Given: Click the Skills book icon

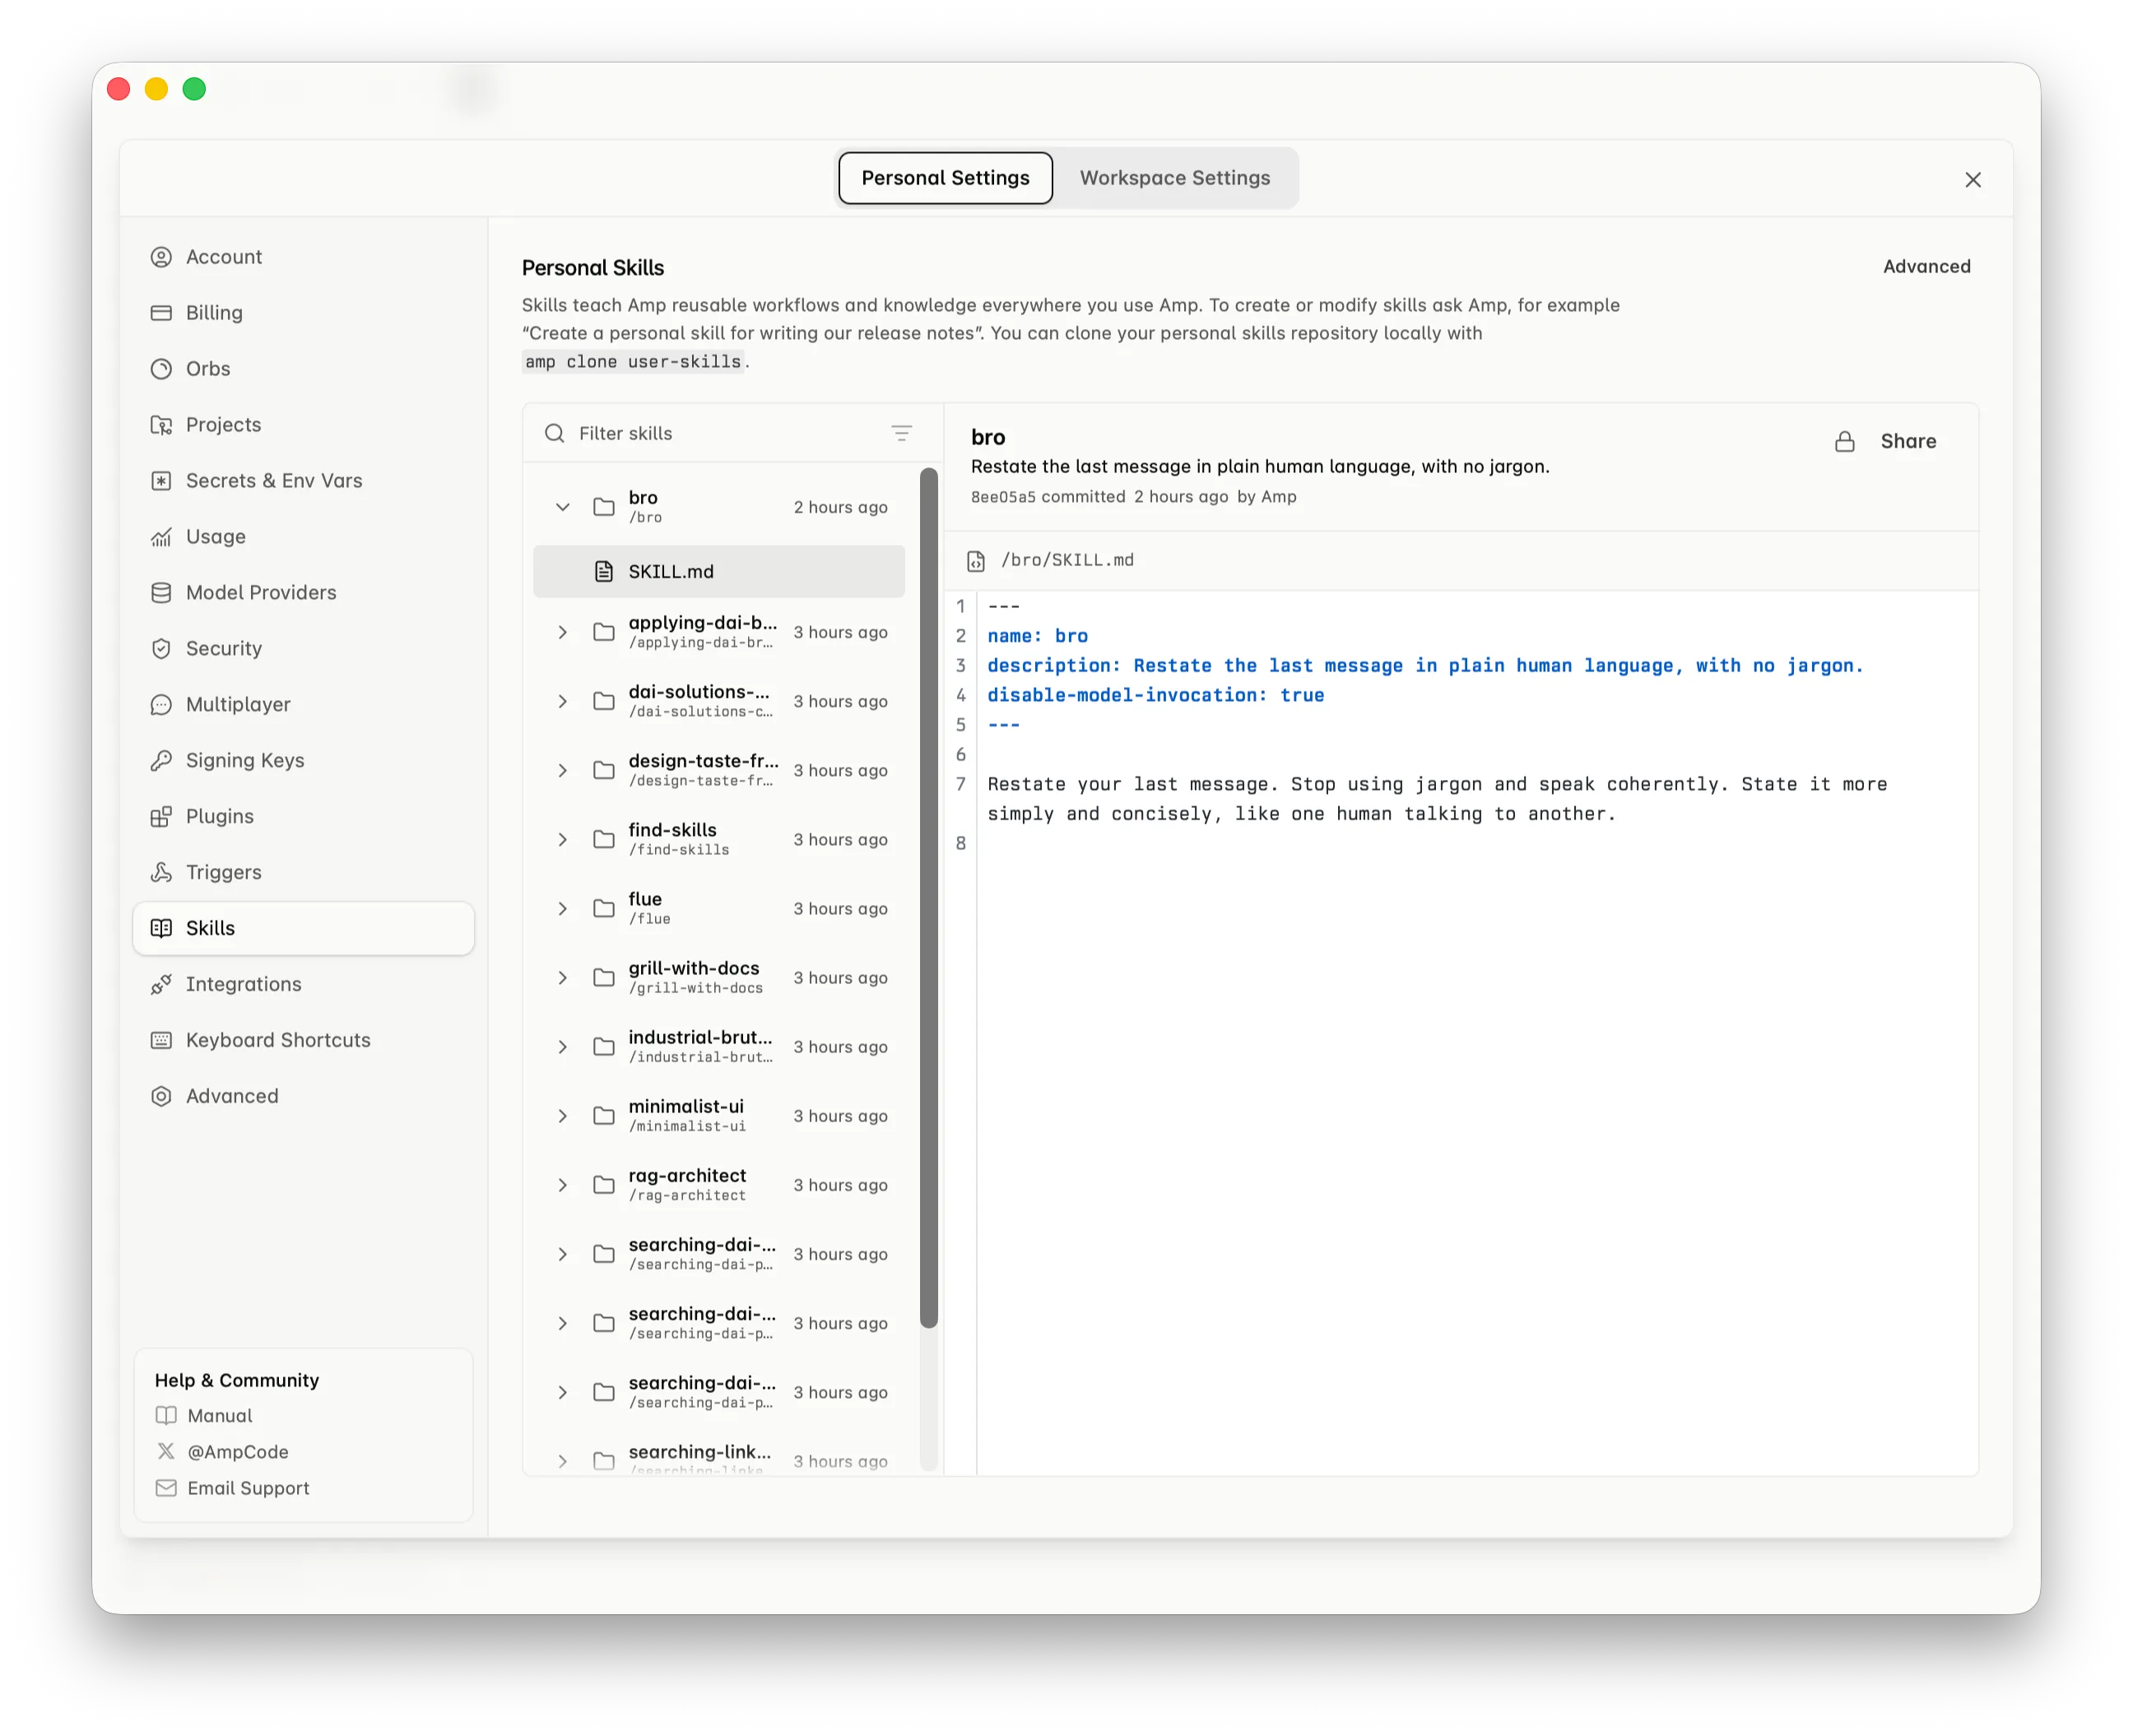Looking at the screenshot, I should click(161, 929).
